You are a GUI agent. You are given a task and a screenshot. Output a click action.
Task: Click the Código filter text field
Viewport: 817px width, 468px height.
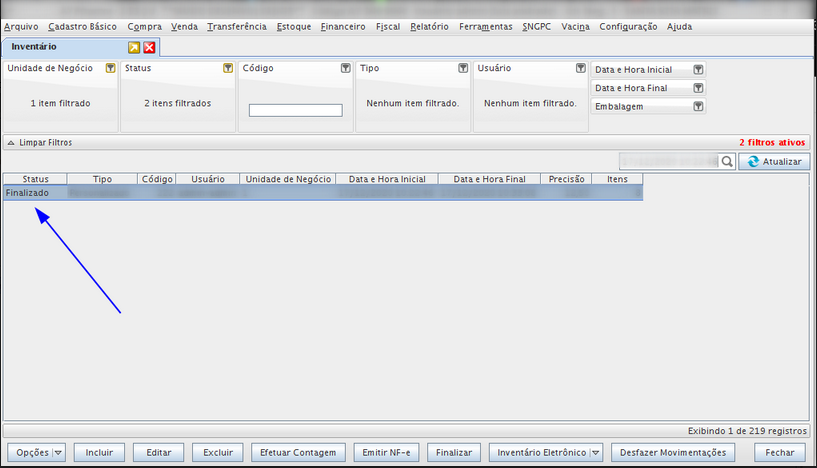295,110
